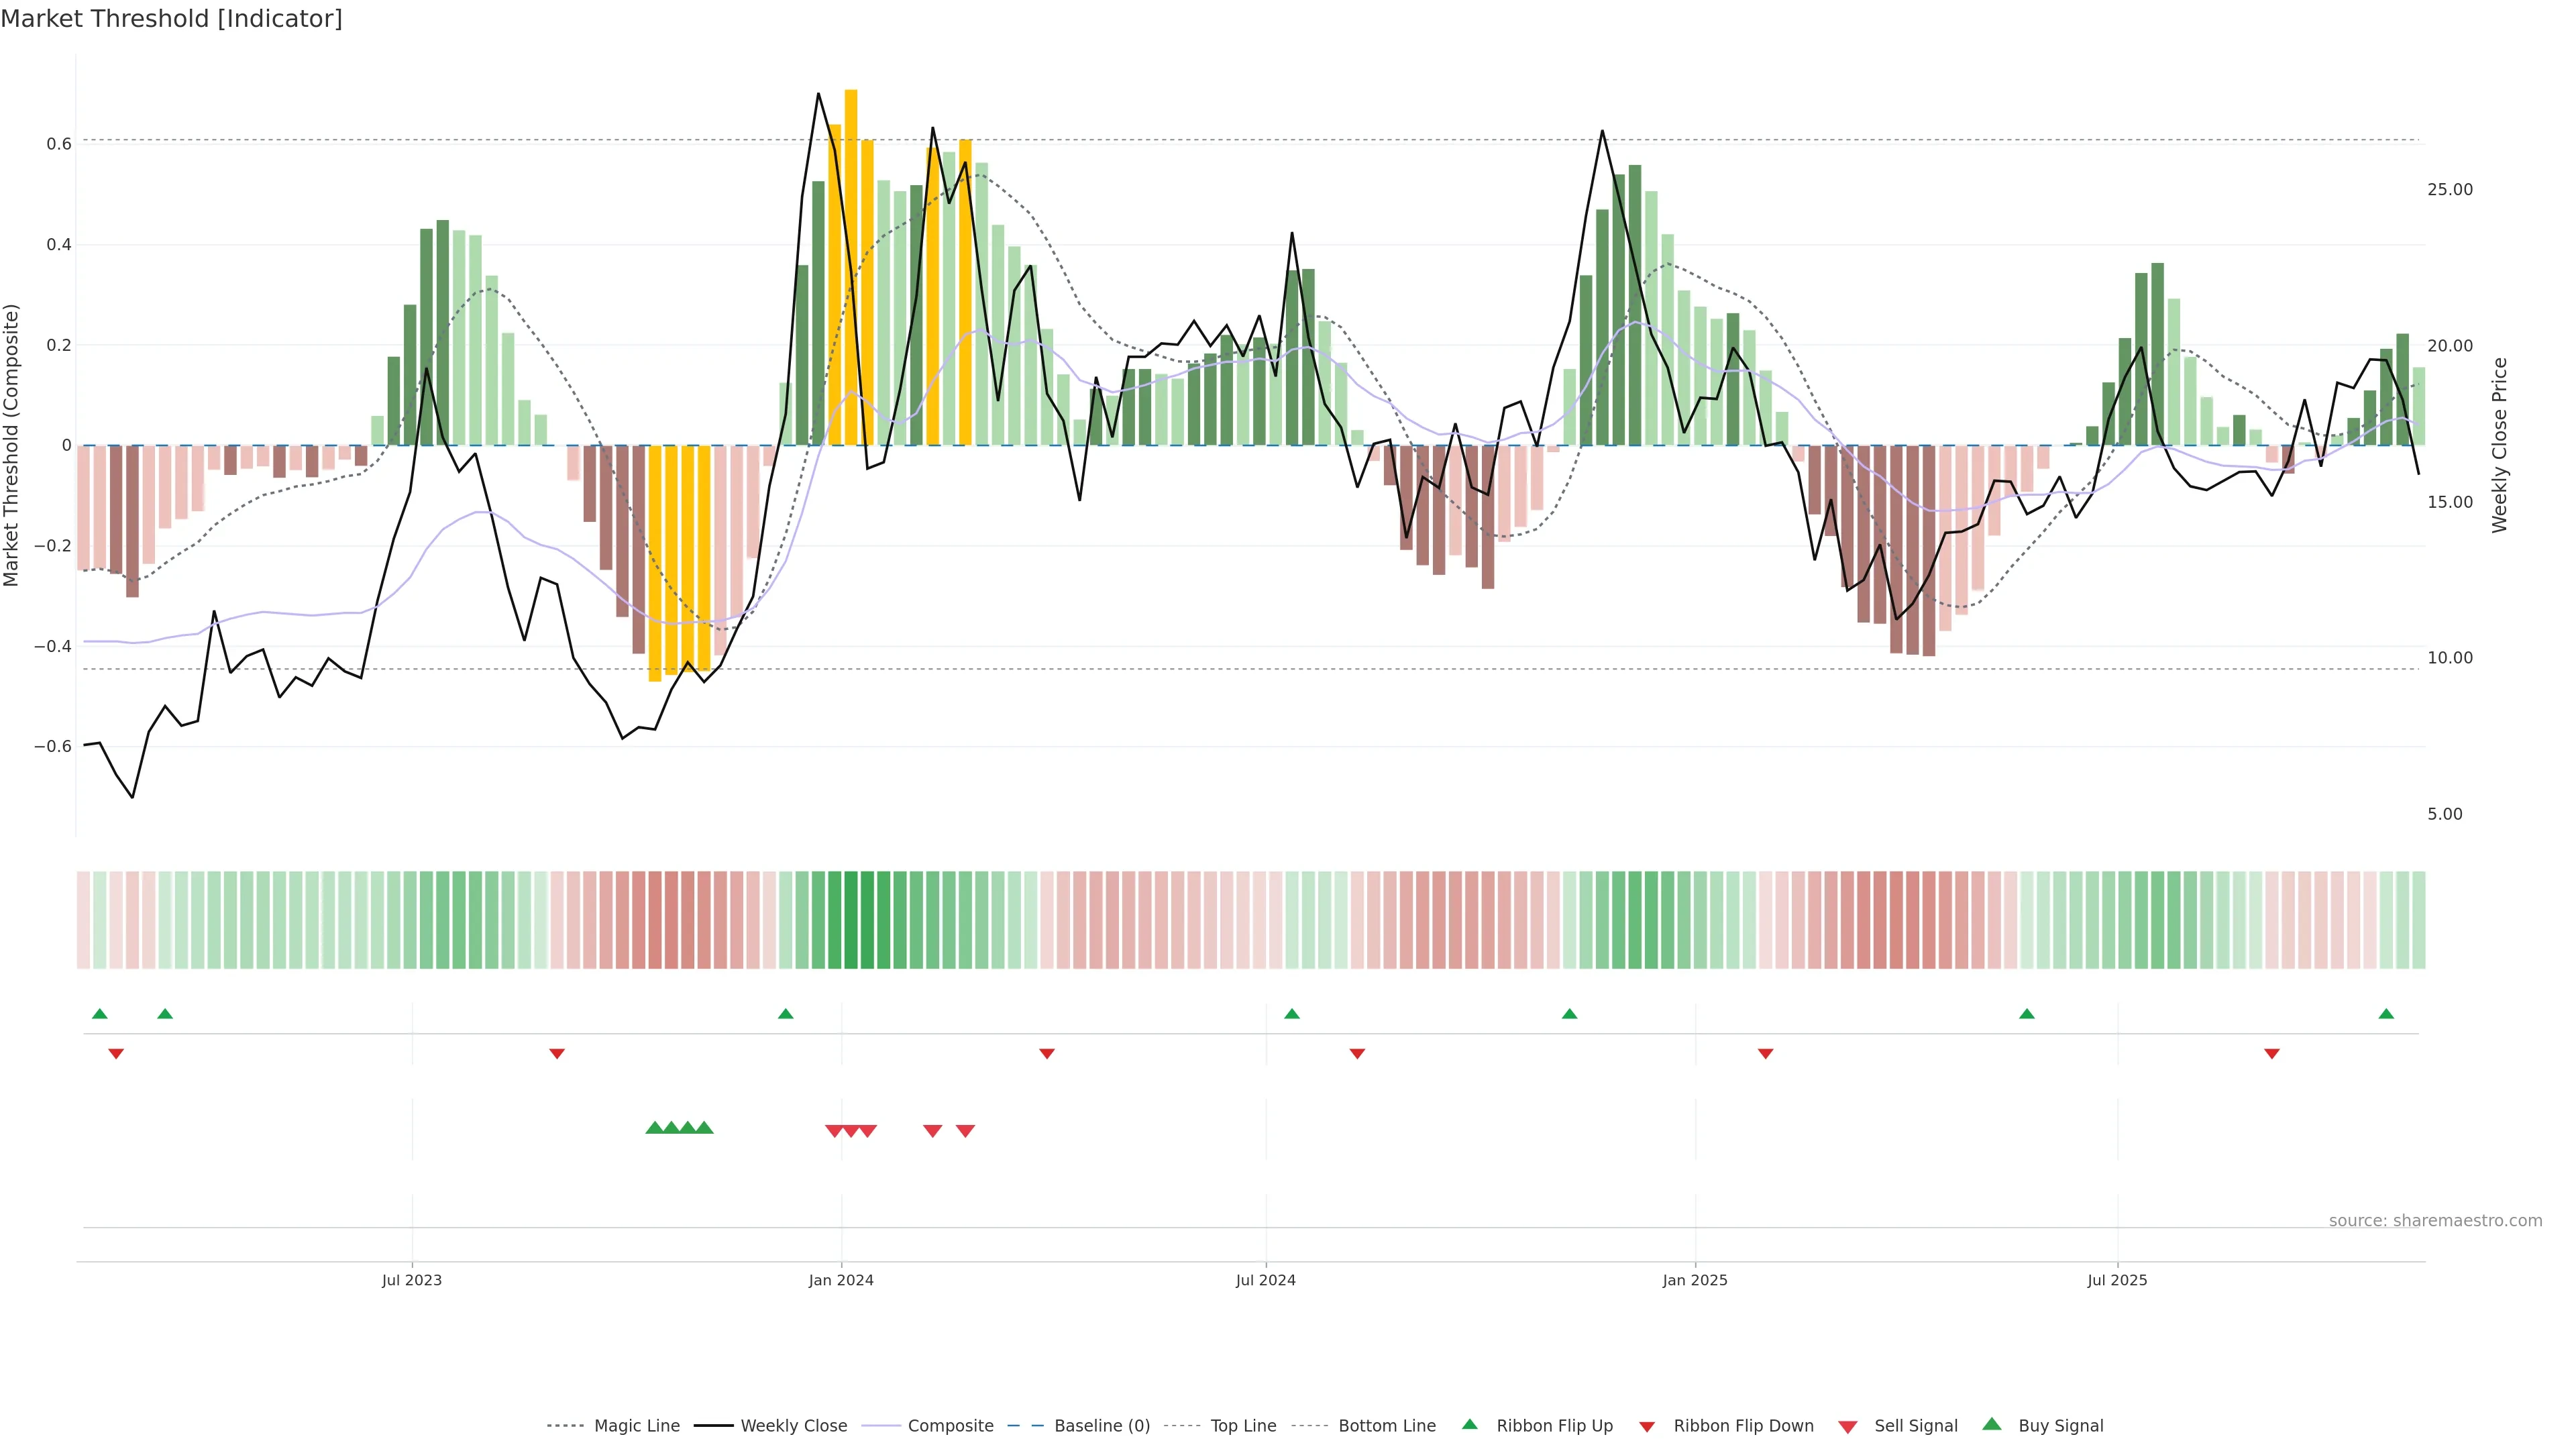
Task: Hide the Composite line via legend
Action: (x=950, y=1426)
